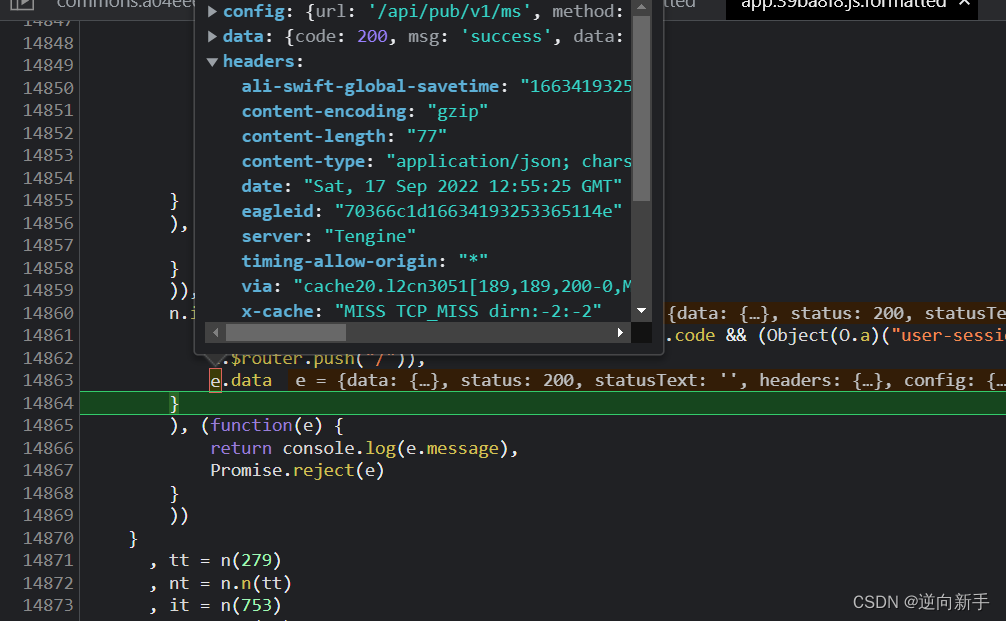The height and width of the screenshot is (621, 1006).
Task: Click the ali-swift-global-savetime property
Action: [370, 86]
